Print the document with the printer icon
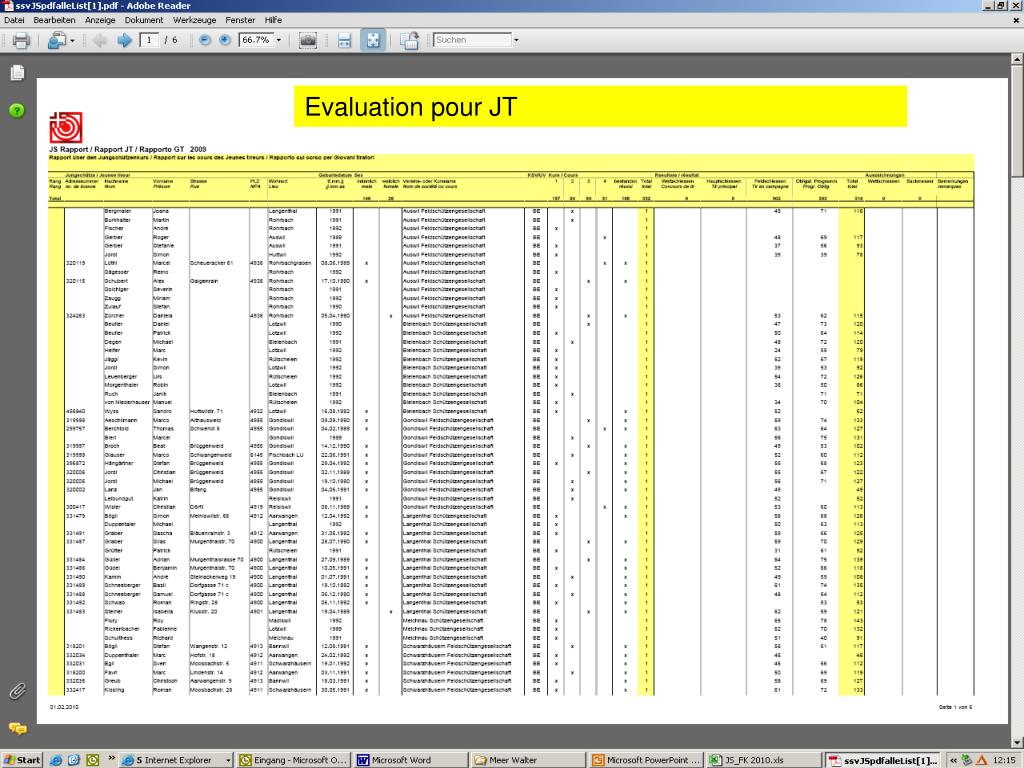 [x=21, y=40]
